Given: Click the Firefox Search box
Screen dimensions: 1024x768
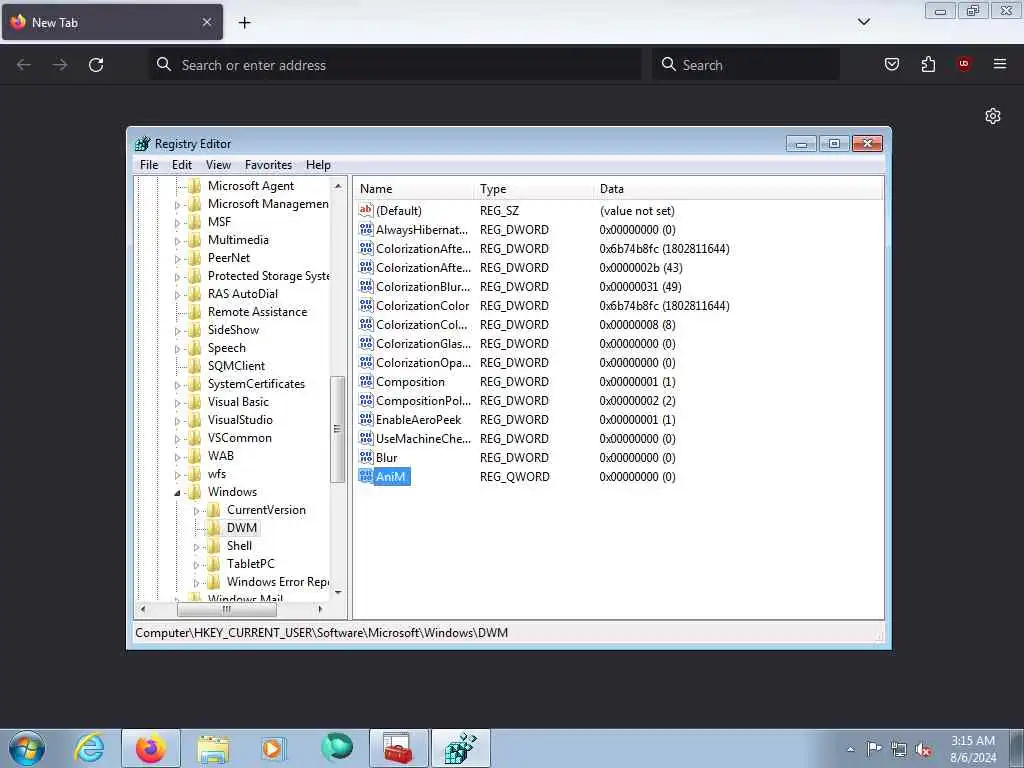Looking at the screenshot, I should pos(746,65).
